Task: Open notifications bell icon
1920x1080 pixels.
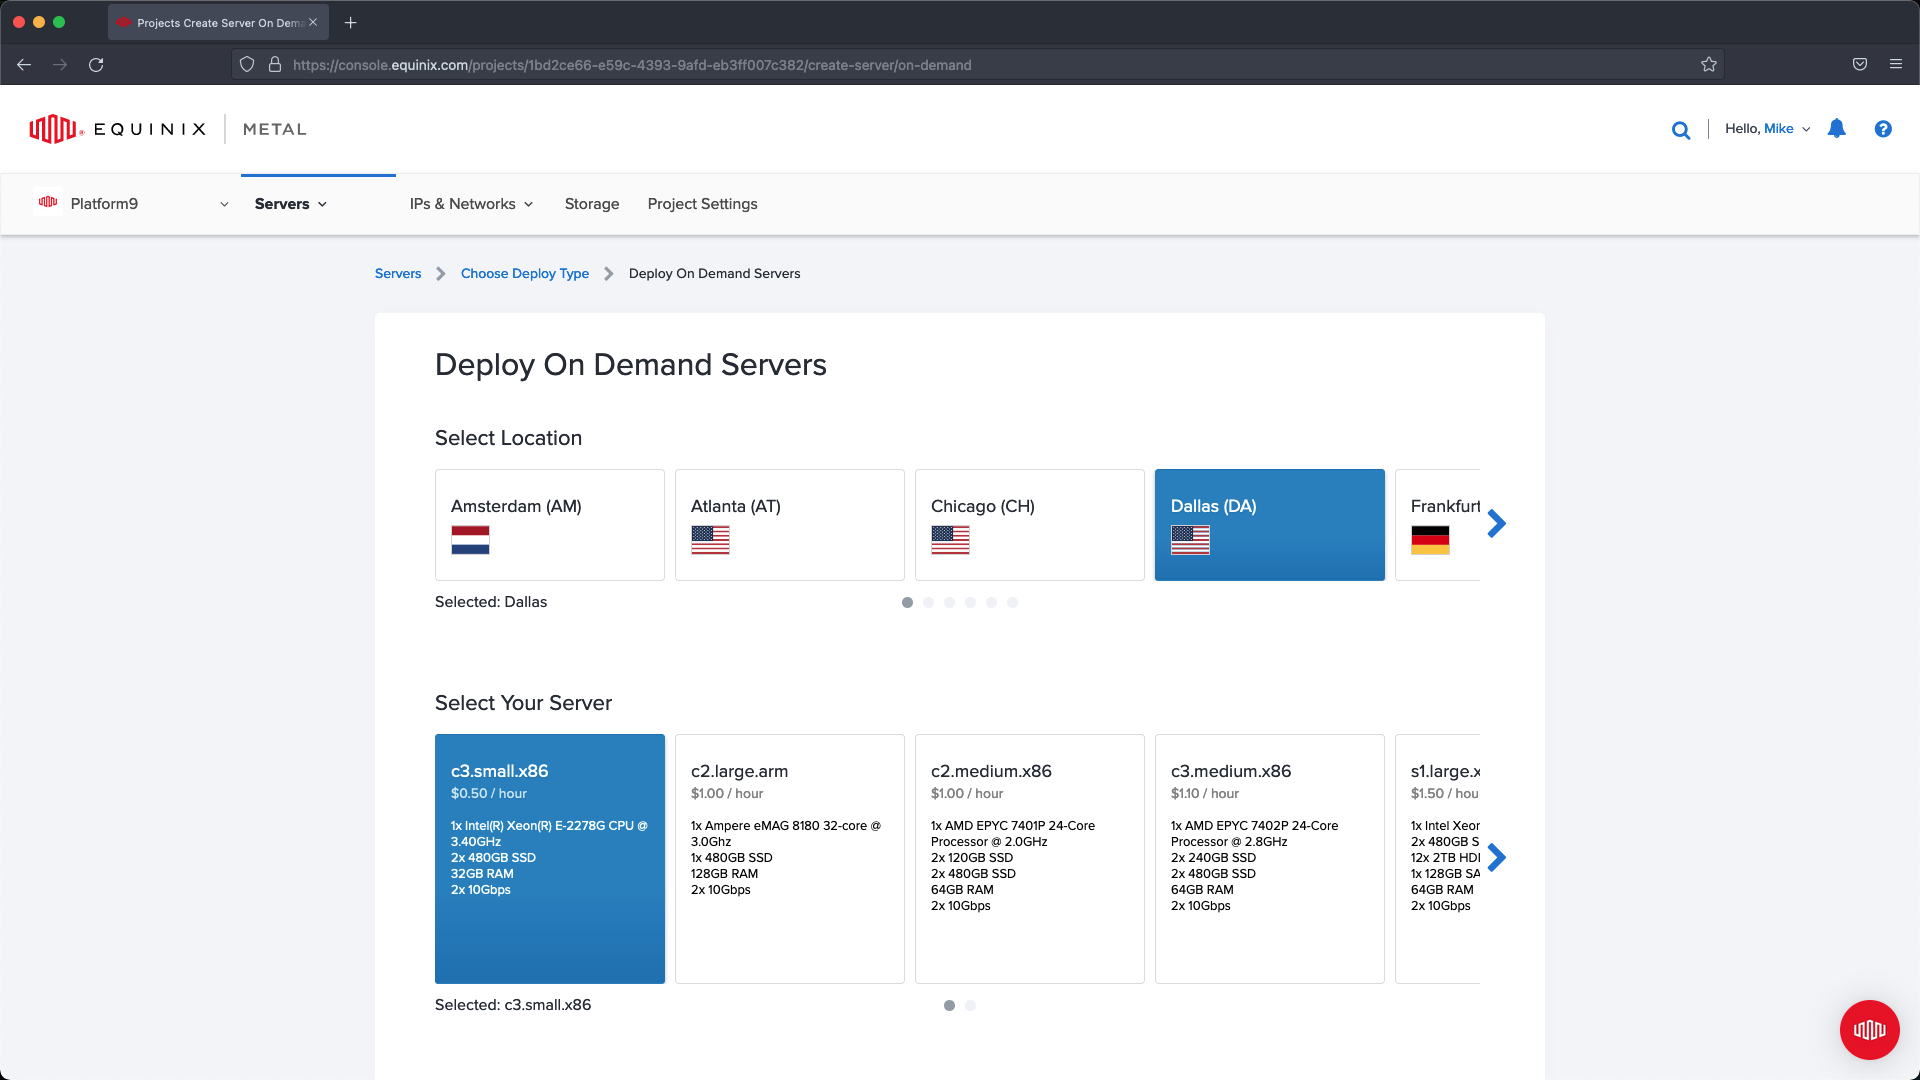Action: click(1837, 129)
